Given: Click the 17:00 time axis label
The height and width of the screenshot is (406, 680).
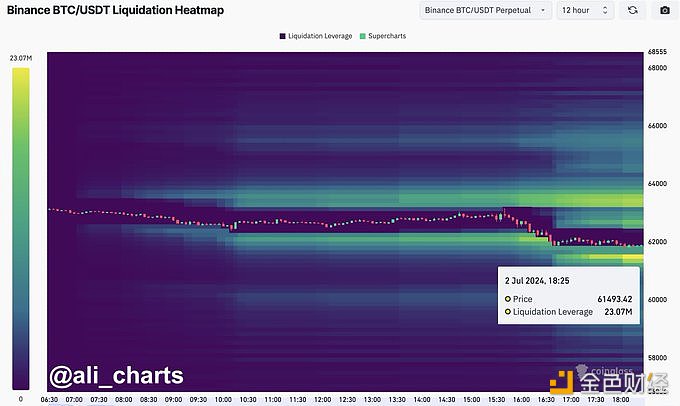Looking at the screenshot, I should click(x=571, y=399).
